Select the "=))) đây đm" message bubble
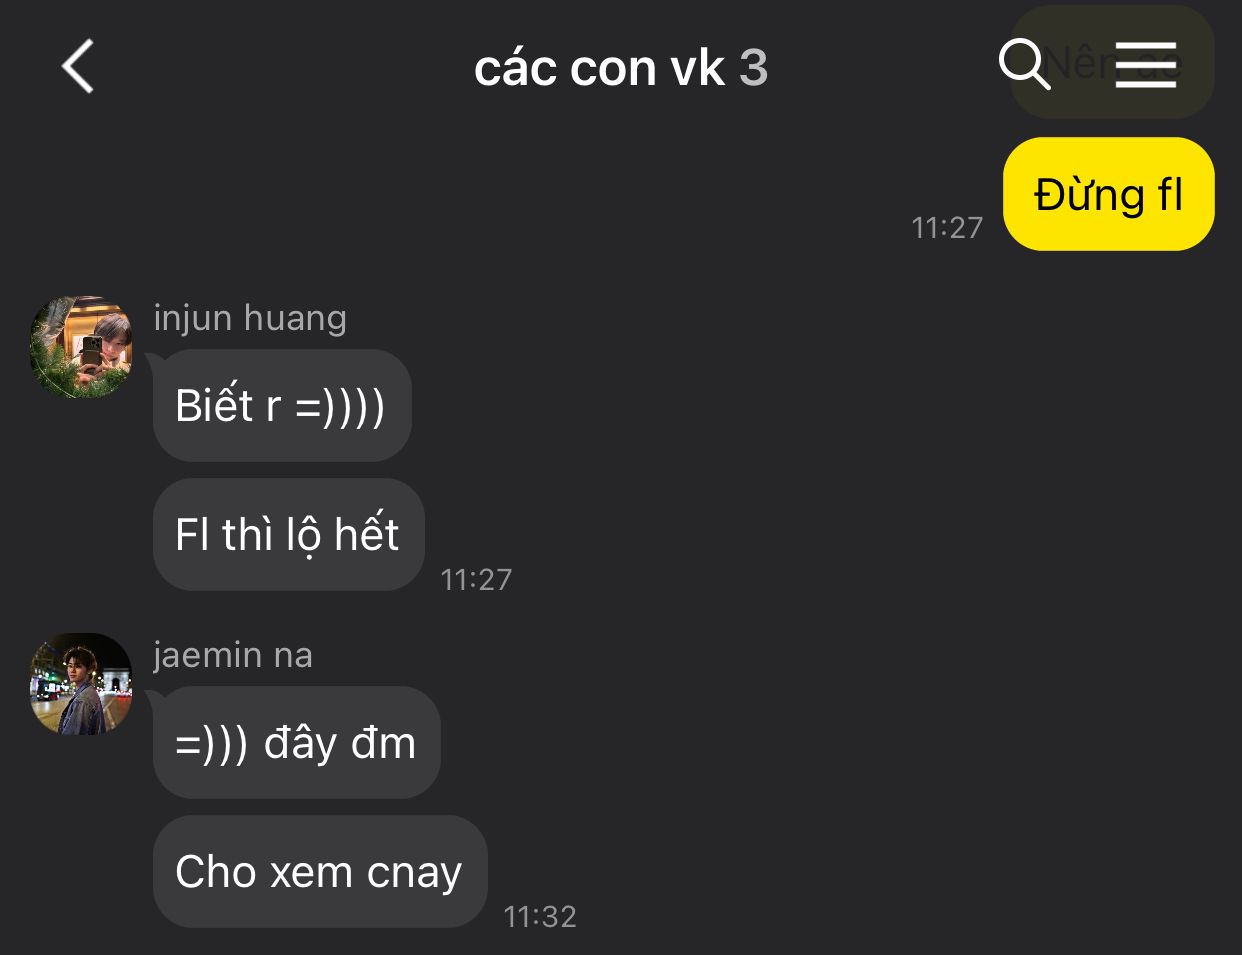Image resolution: width=1242 pixels, height=955 pixels. (x=296, y=743)
